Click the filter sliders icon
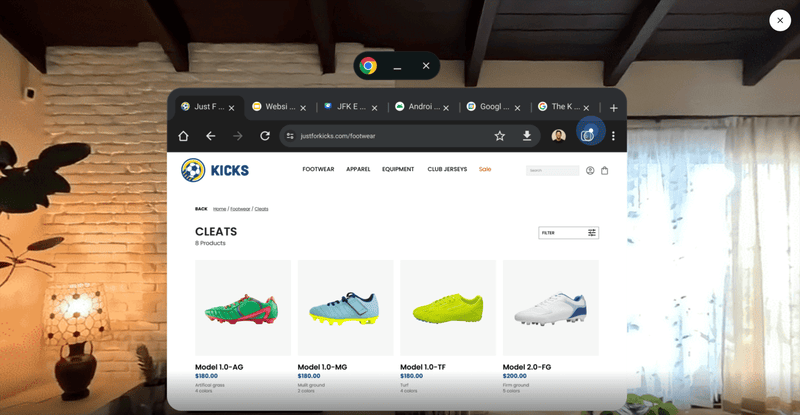Screen dimensions: 800x415 tap(592, 233)
